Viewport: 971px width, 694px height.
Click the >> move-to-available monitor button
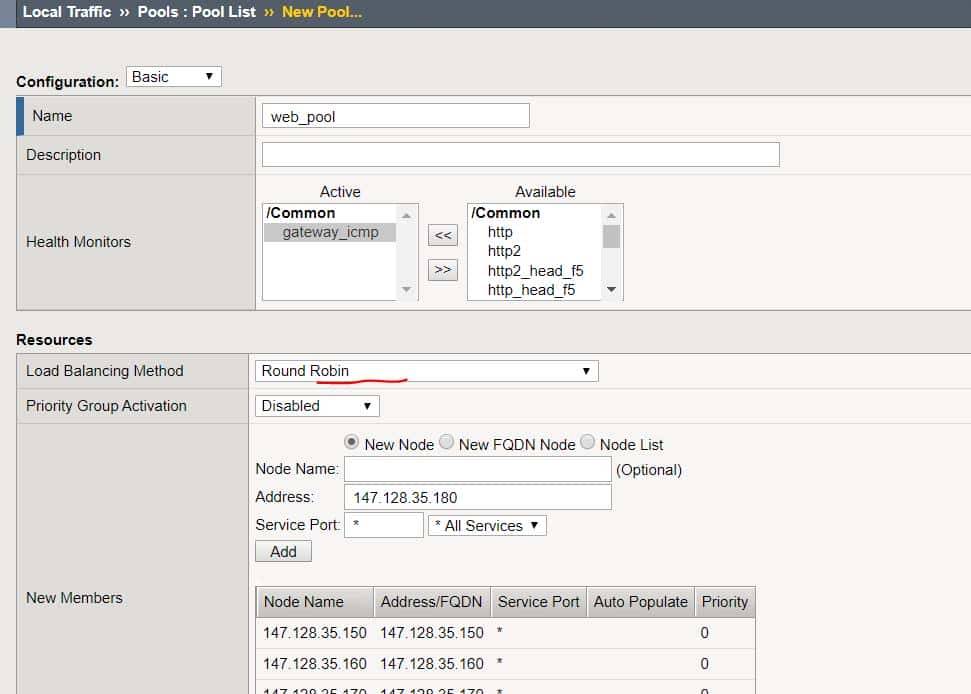442,270
